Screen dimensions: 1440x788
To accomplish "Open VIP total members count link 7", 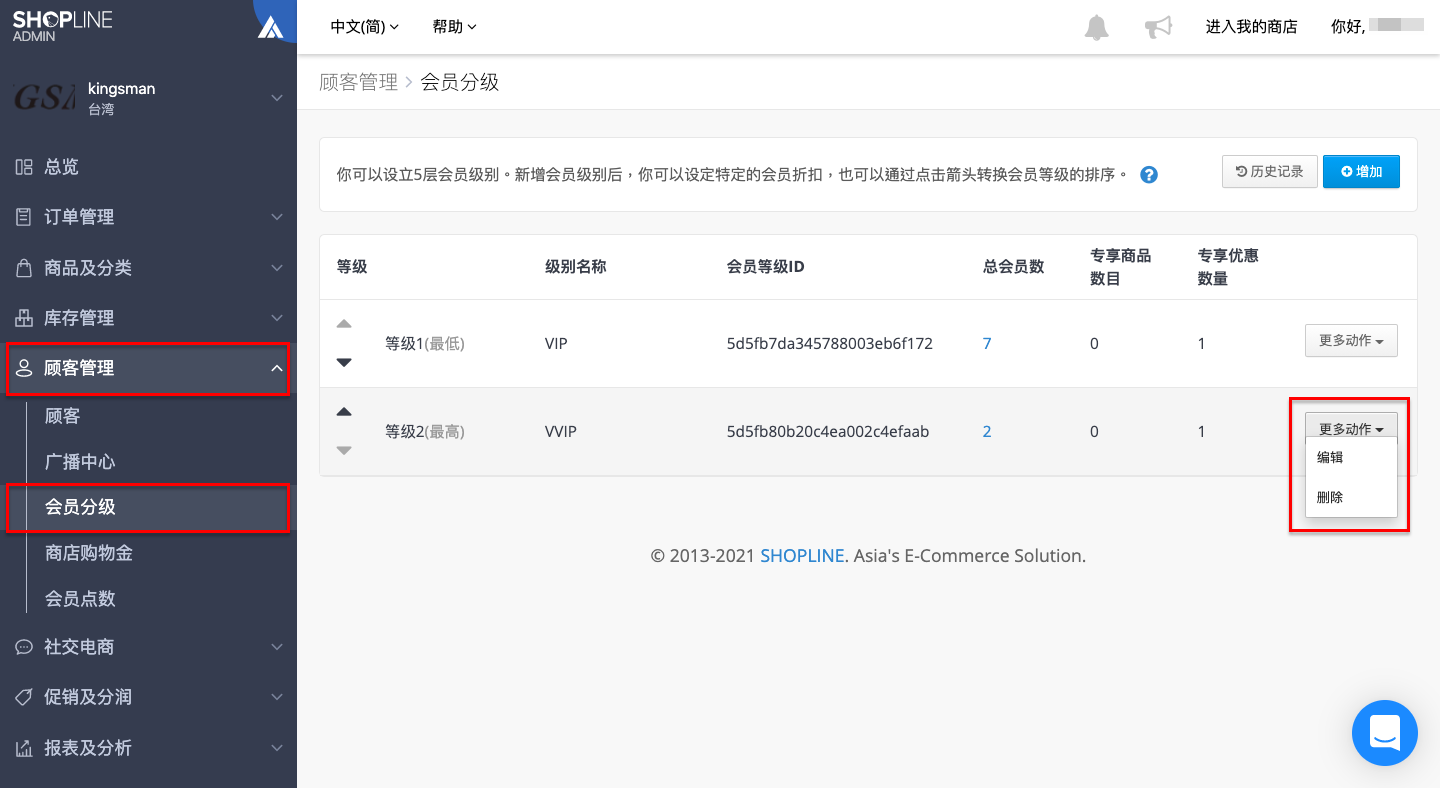I will (x=987, y=343).
